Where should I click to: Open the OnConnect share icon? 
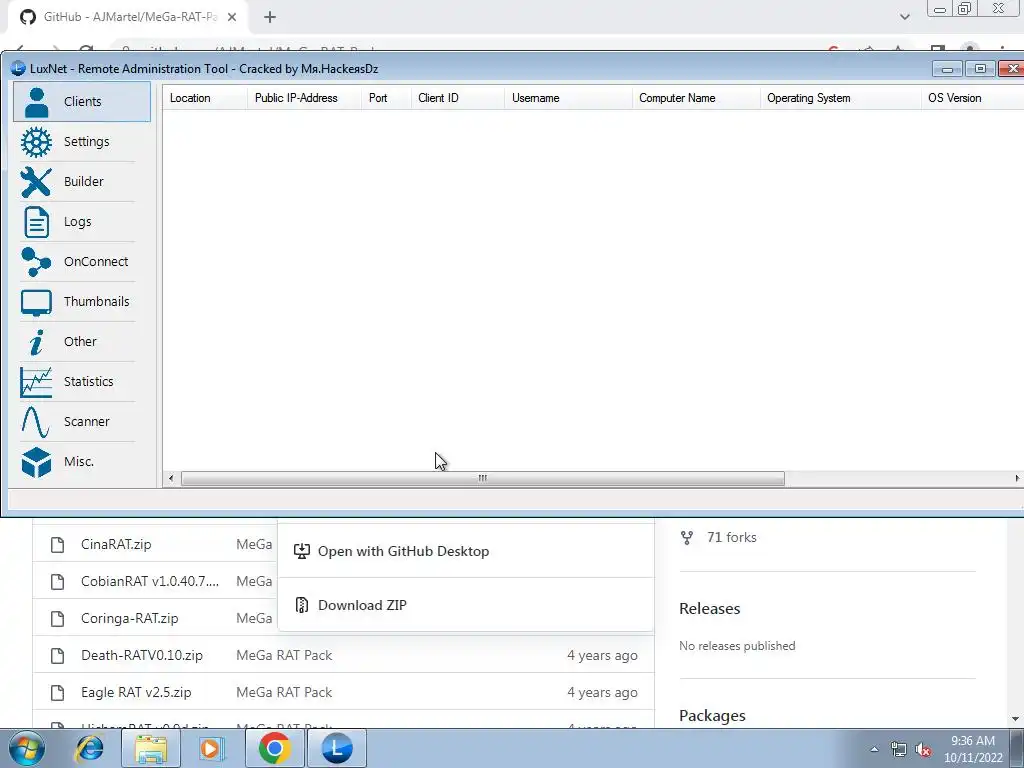(36, 262)
